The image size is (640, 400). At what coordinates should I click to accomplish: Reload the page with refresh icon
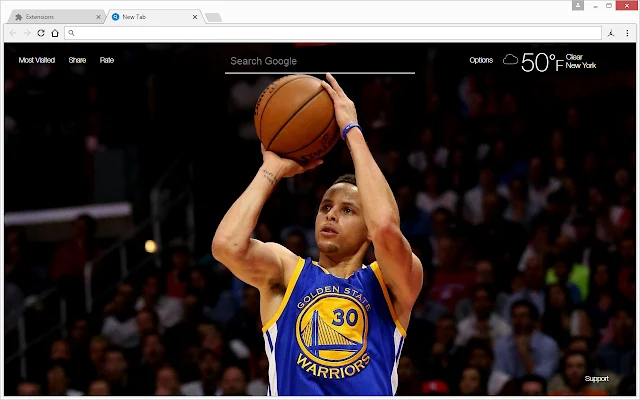[x=41, y=33]
